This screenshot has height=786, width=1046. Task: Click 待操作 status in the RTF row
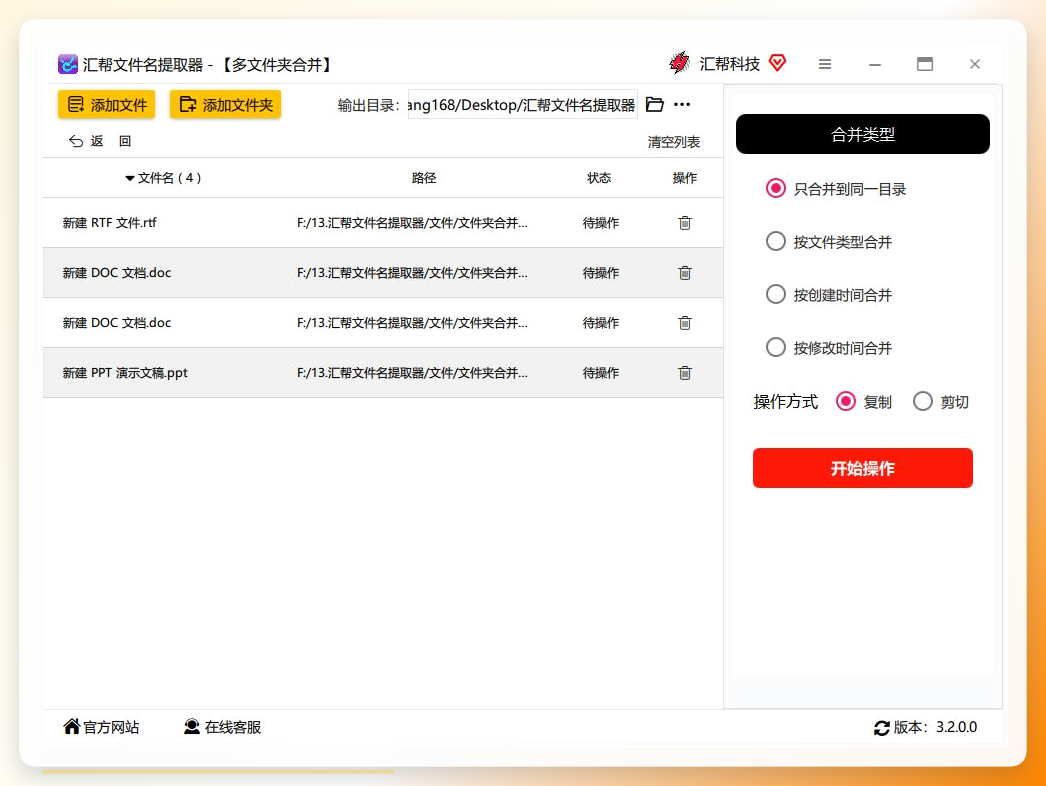pos(600,223)
